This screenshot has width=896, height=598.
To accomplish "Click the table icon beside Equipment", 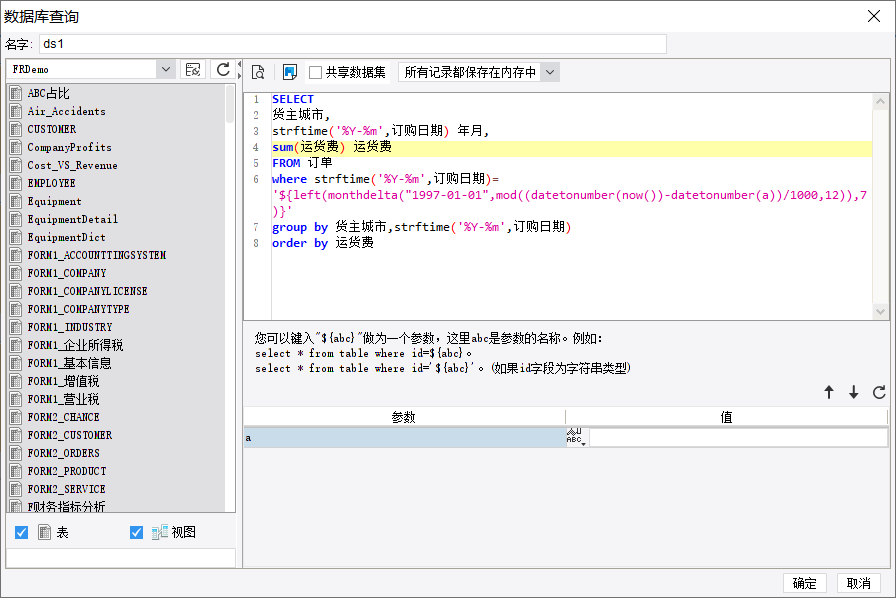I will (x=16, y=201).
